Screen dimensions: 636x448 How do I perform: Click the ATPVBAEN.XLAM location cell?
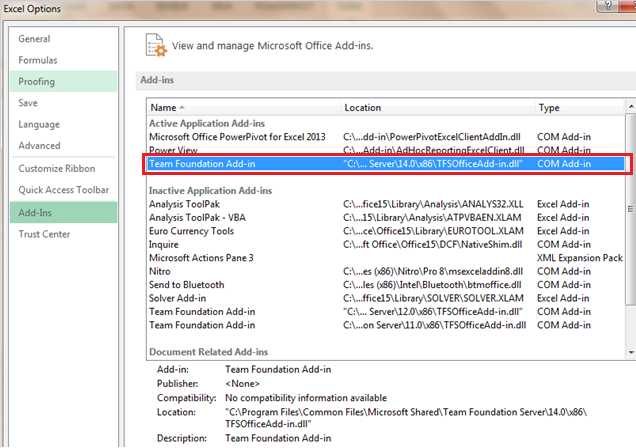click(432, 217)
